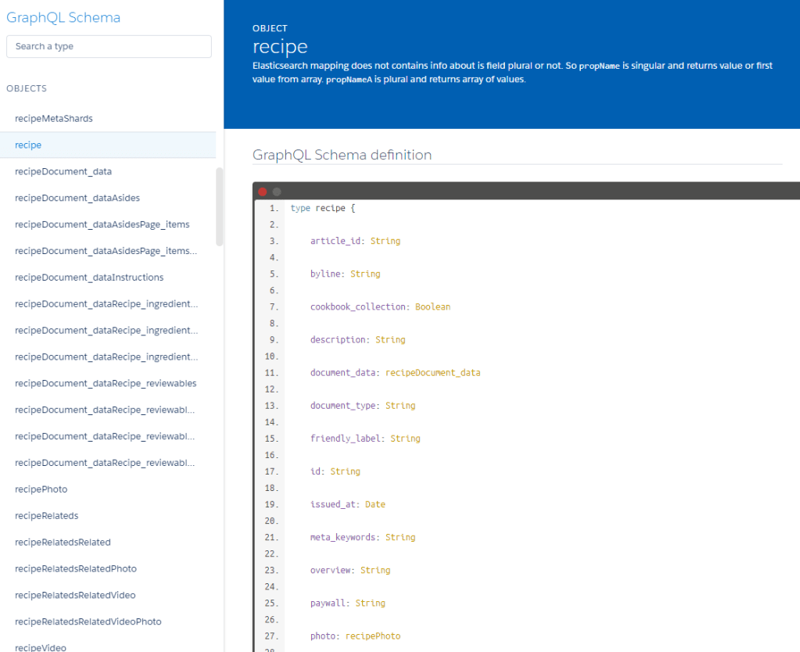This screenshot has height=652, width=800.
Task: Click String type of overview field
Action: click(x=375, y=570)
